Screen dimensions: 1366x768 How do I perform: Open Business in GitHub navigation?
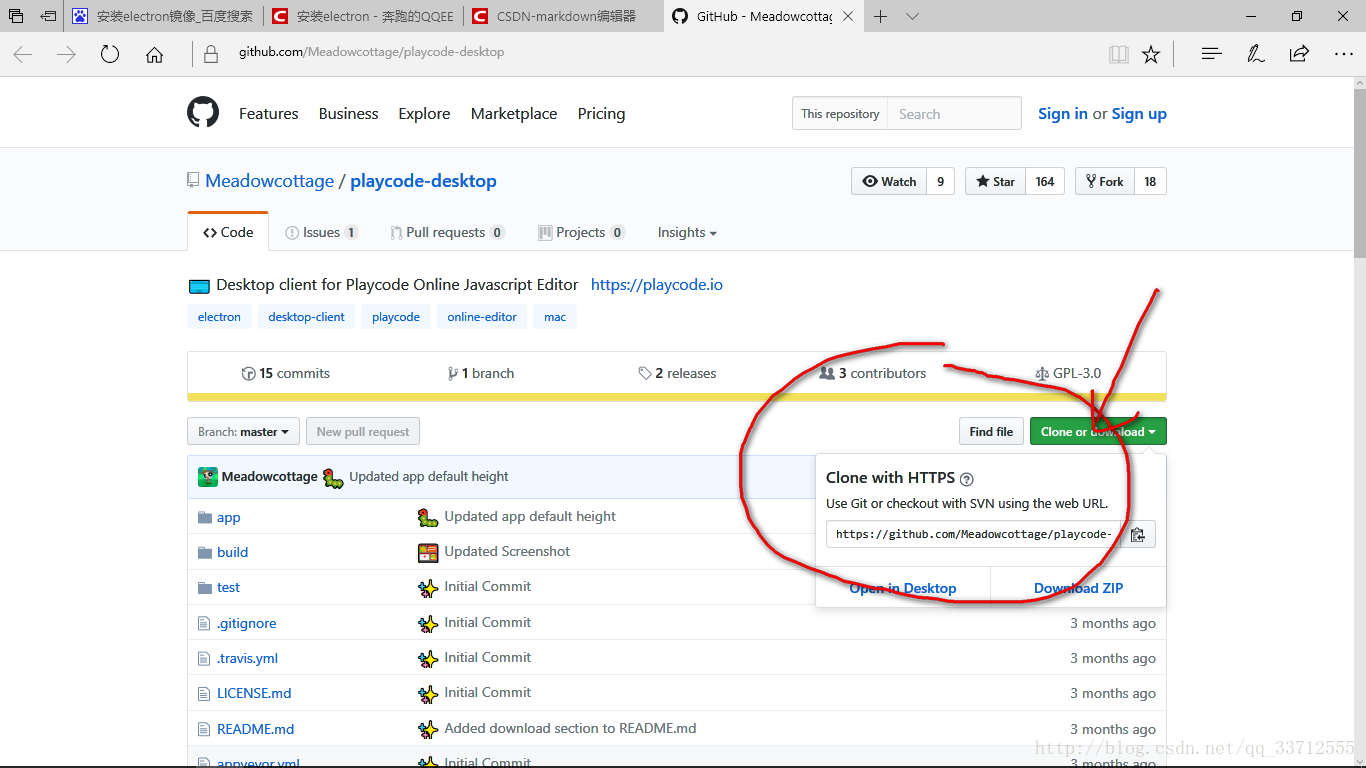coord(348,114)
